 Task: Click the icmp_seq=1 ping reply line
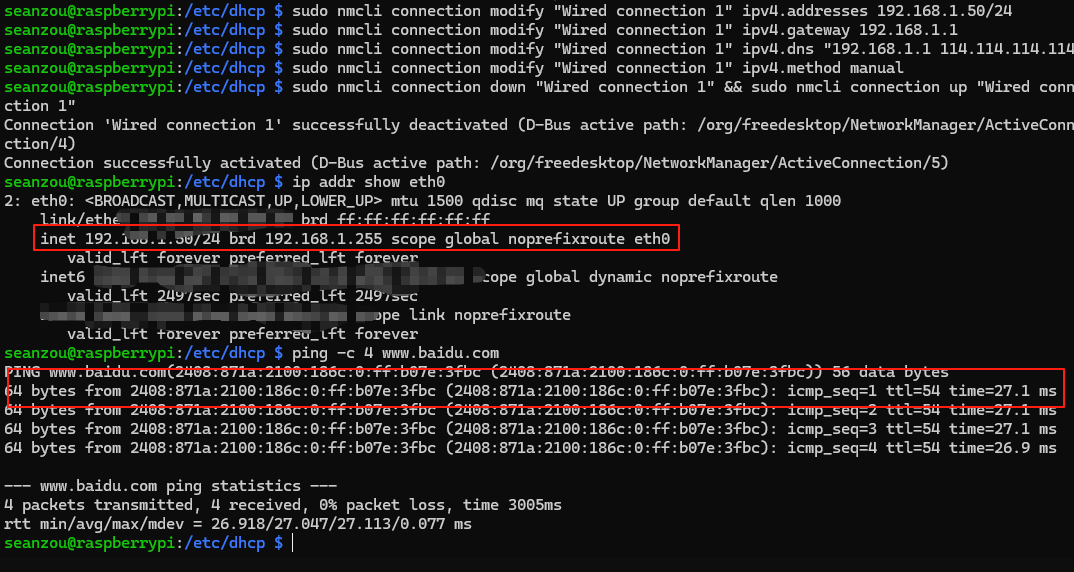tap(530, 391)
